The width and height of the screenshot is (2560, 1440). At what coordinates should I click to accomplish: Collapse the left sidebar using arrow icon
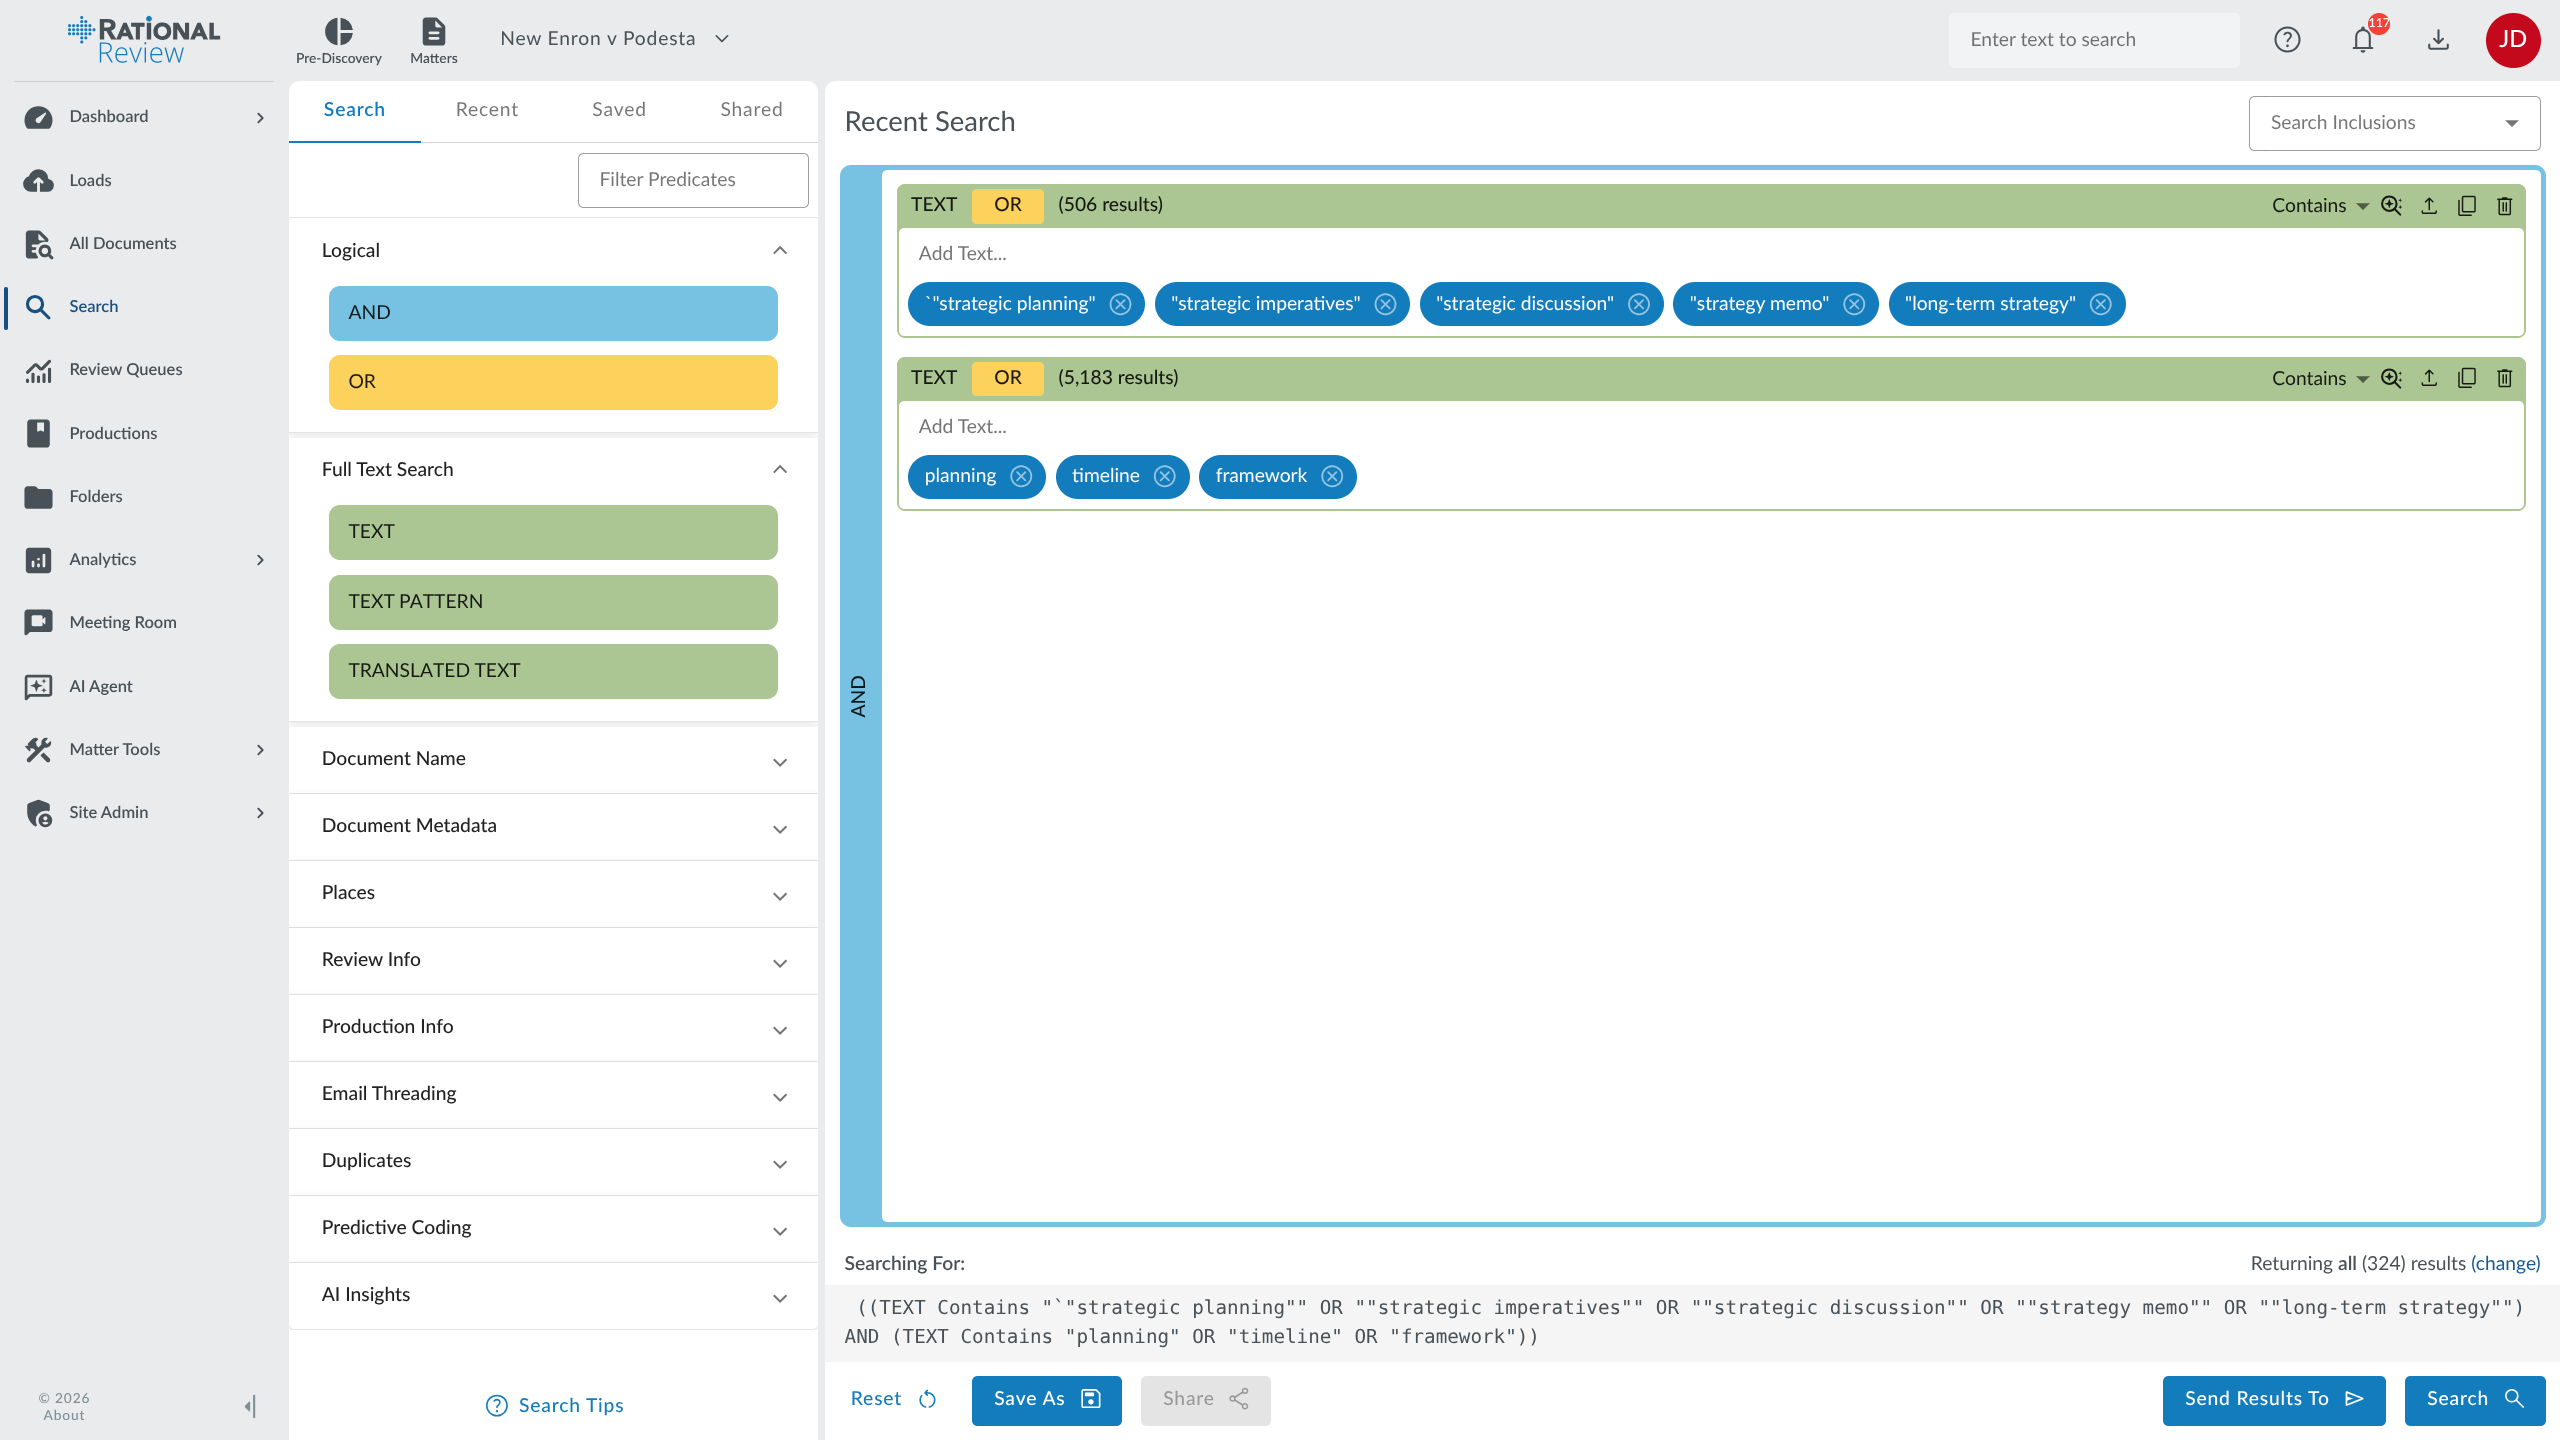(249, 1406)
